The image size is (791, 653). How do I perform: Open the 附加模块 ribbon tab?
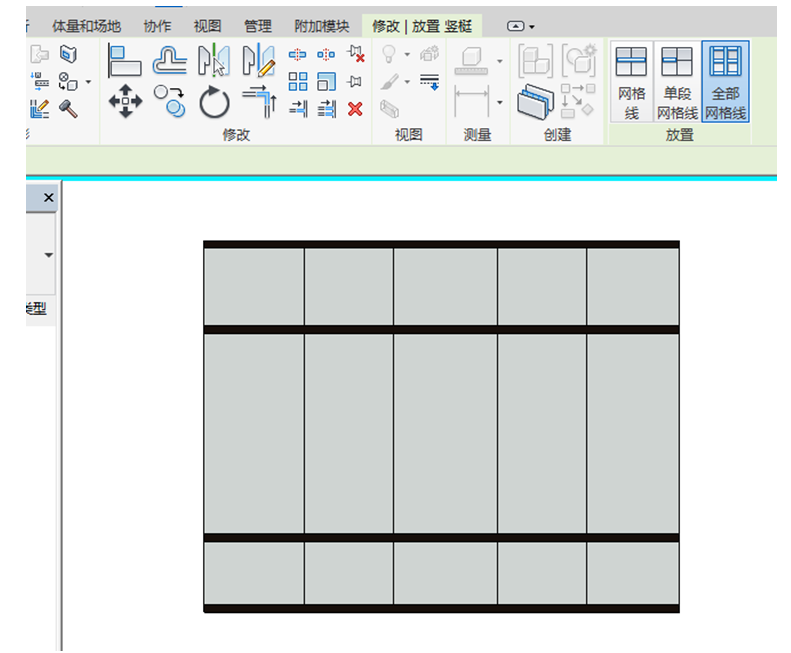pyautogui.click(x=321, y=26)
